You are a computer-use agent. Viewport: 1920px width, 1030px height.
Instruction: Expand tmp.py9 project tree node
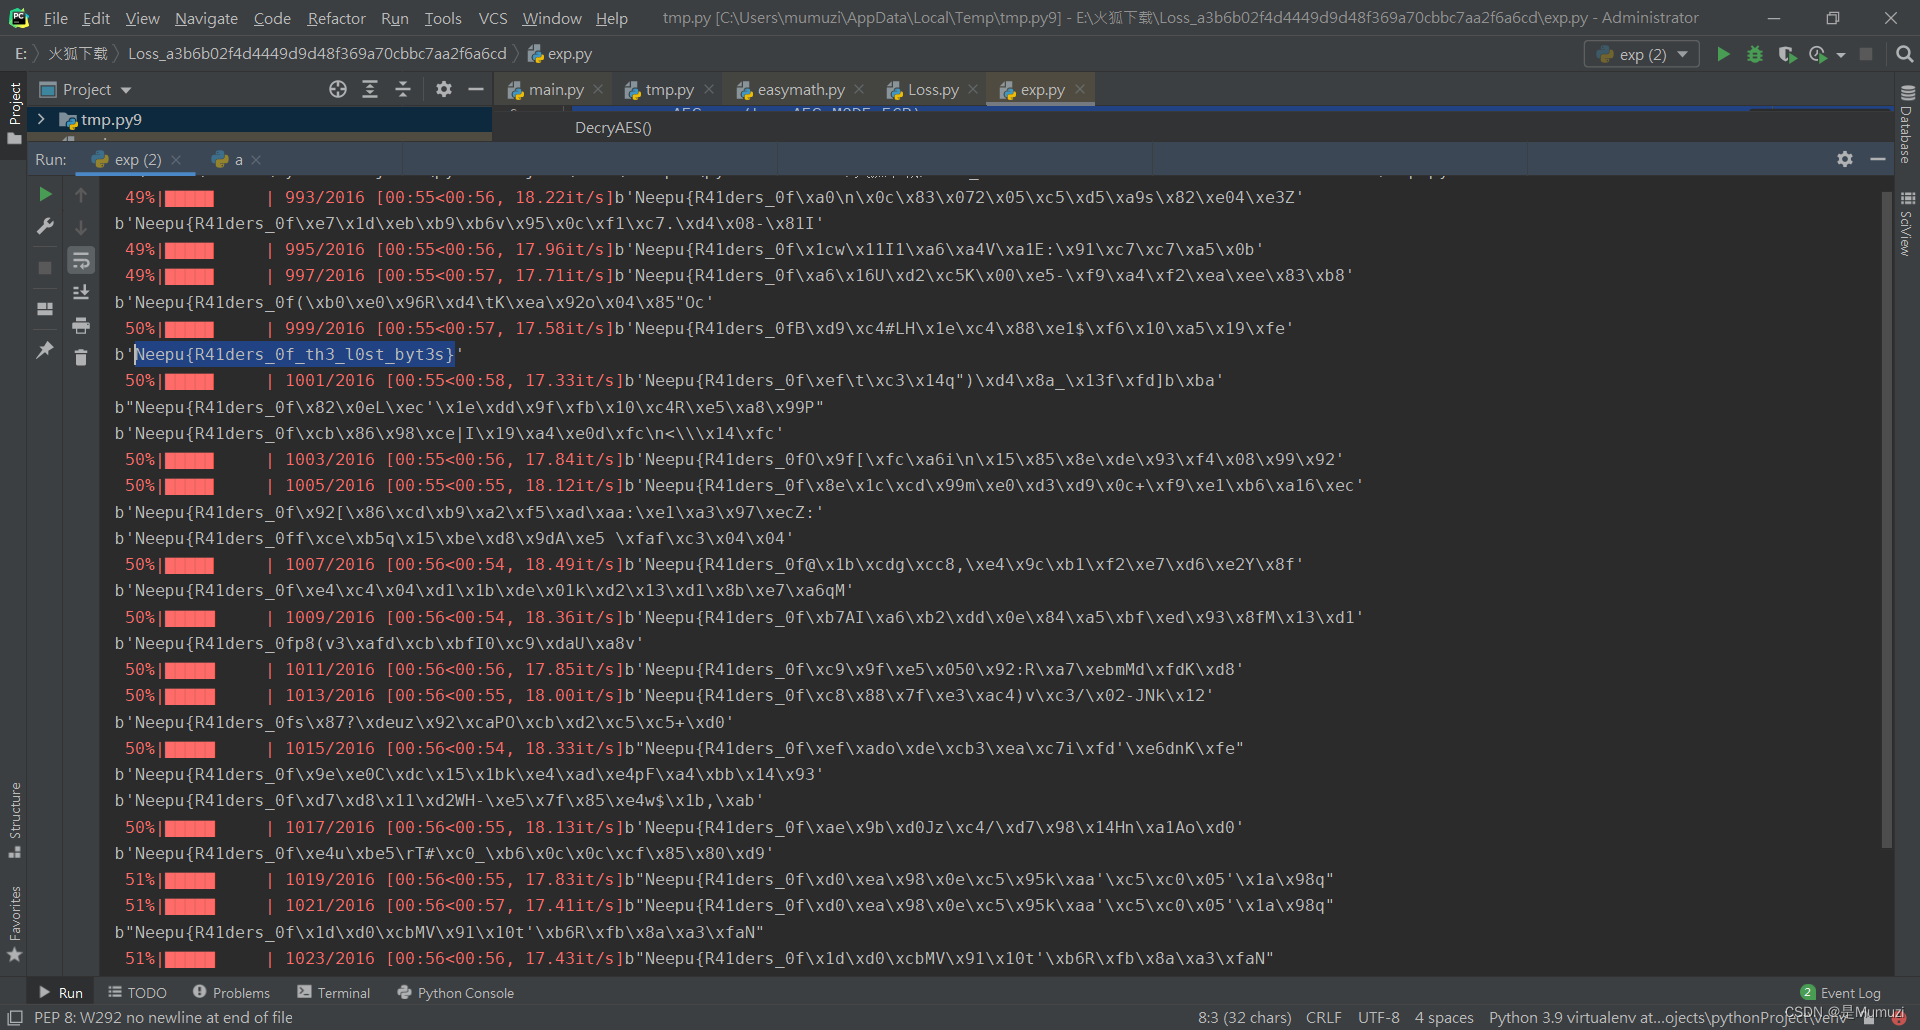pyautogui.click(x=41, y=119)
